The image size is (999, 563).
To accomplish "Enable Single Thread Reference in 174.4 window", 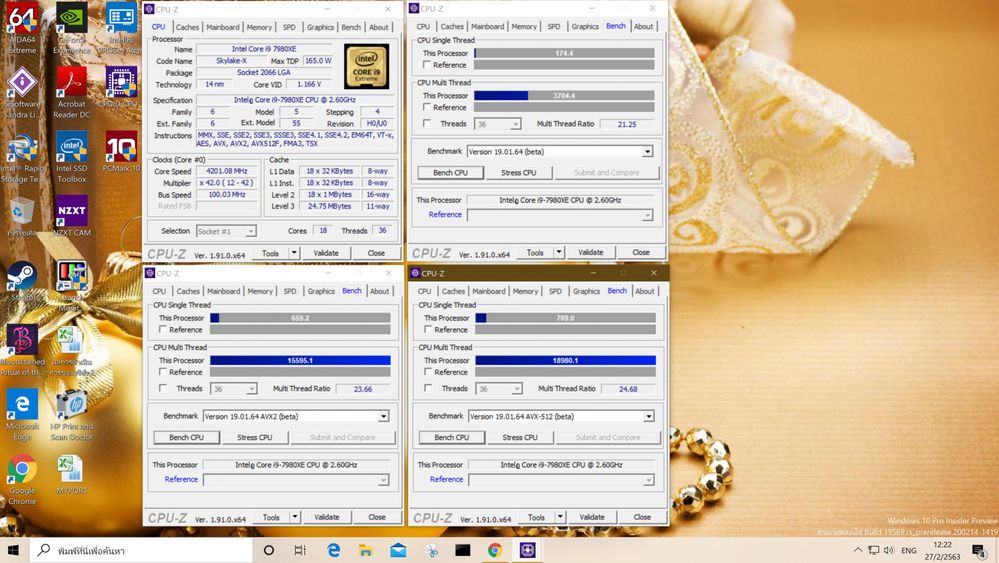I will point(427,65).
